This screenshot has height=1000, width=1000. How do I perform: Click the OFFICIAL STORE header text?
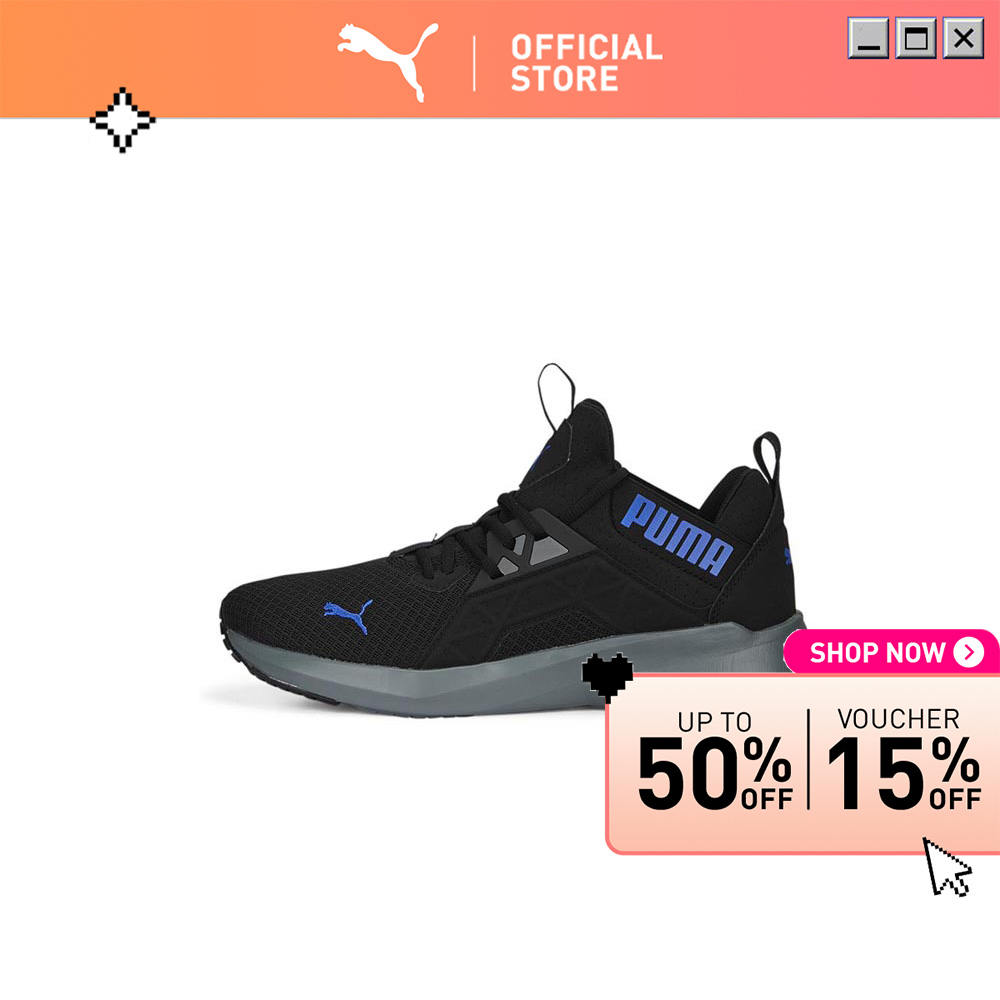pyautogui.click(x=586, y=63)
